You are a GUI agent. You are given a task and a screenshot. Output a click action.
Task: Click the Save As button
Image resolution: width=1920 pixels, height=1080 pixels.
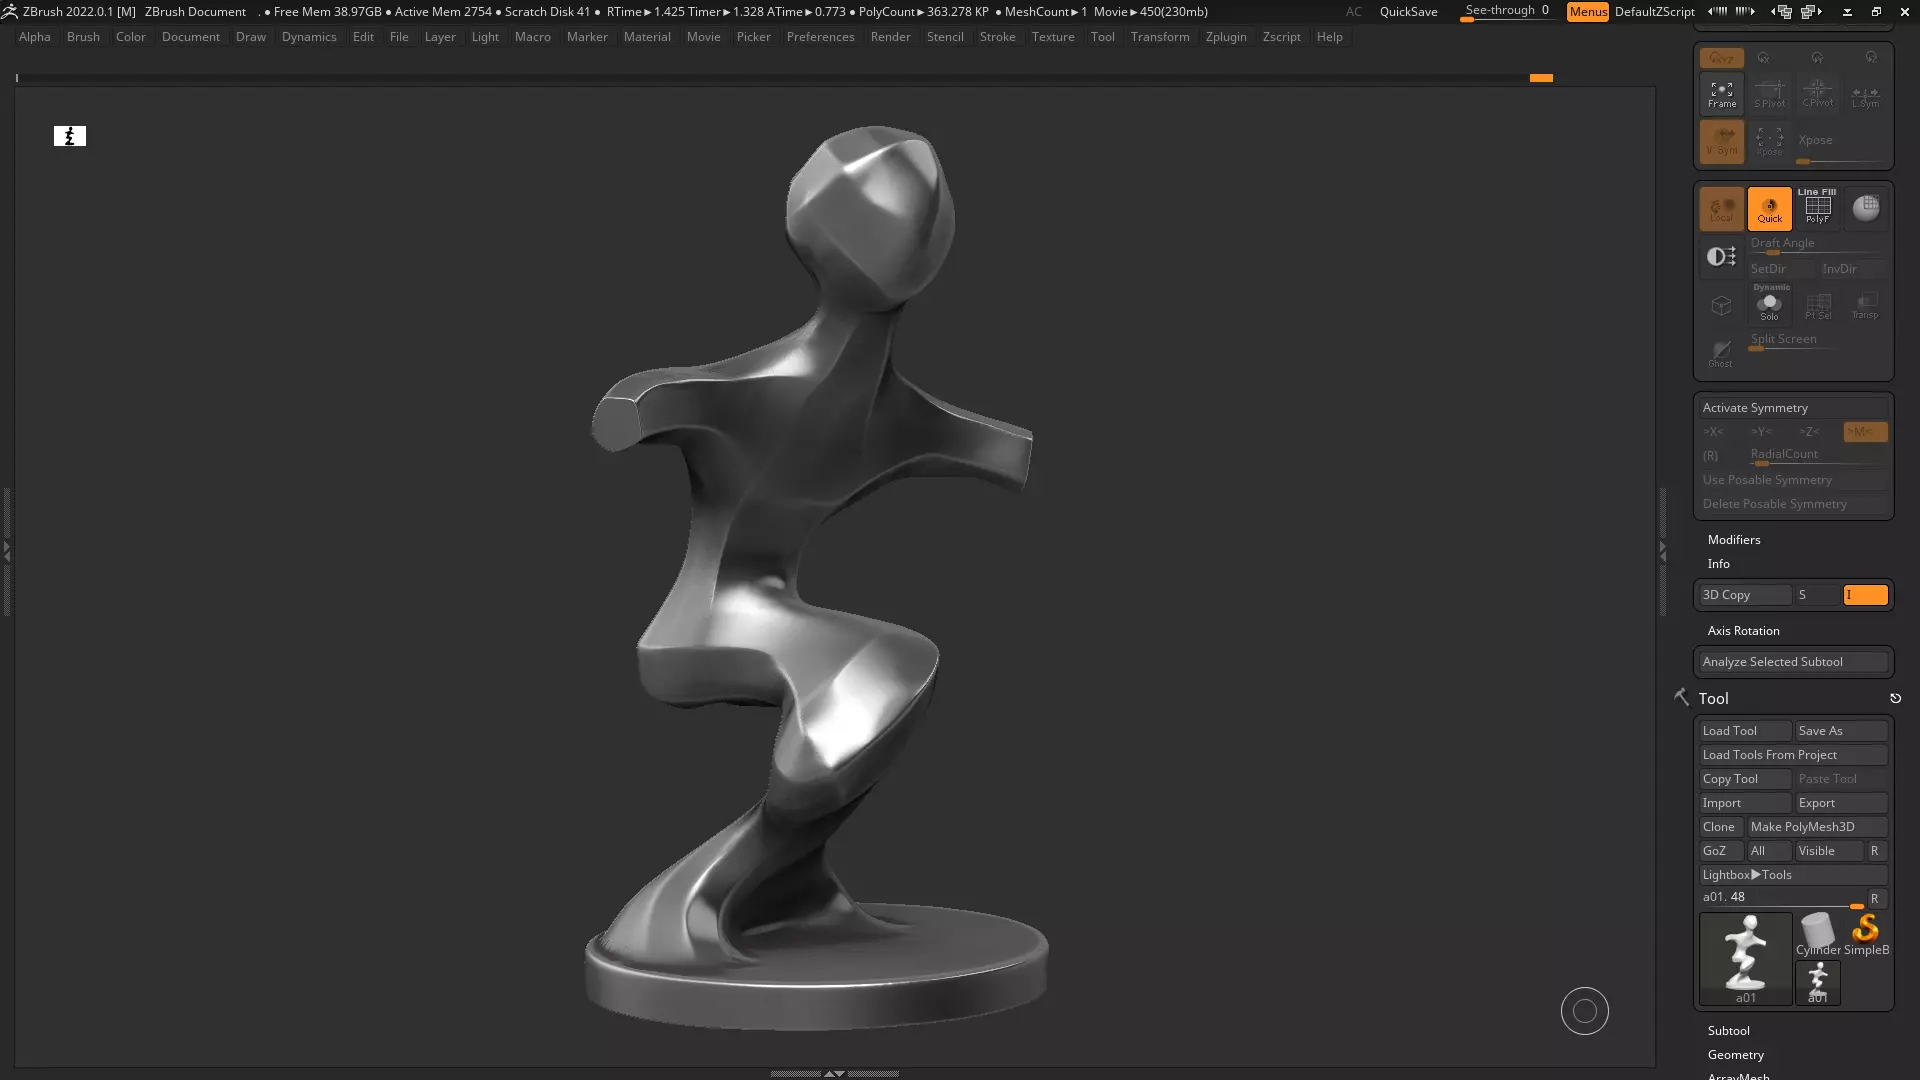(x=1842, y=731)
